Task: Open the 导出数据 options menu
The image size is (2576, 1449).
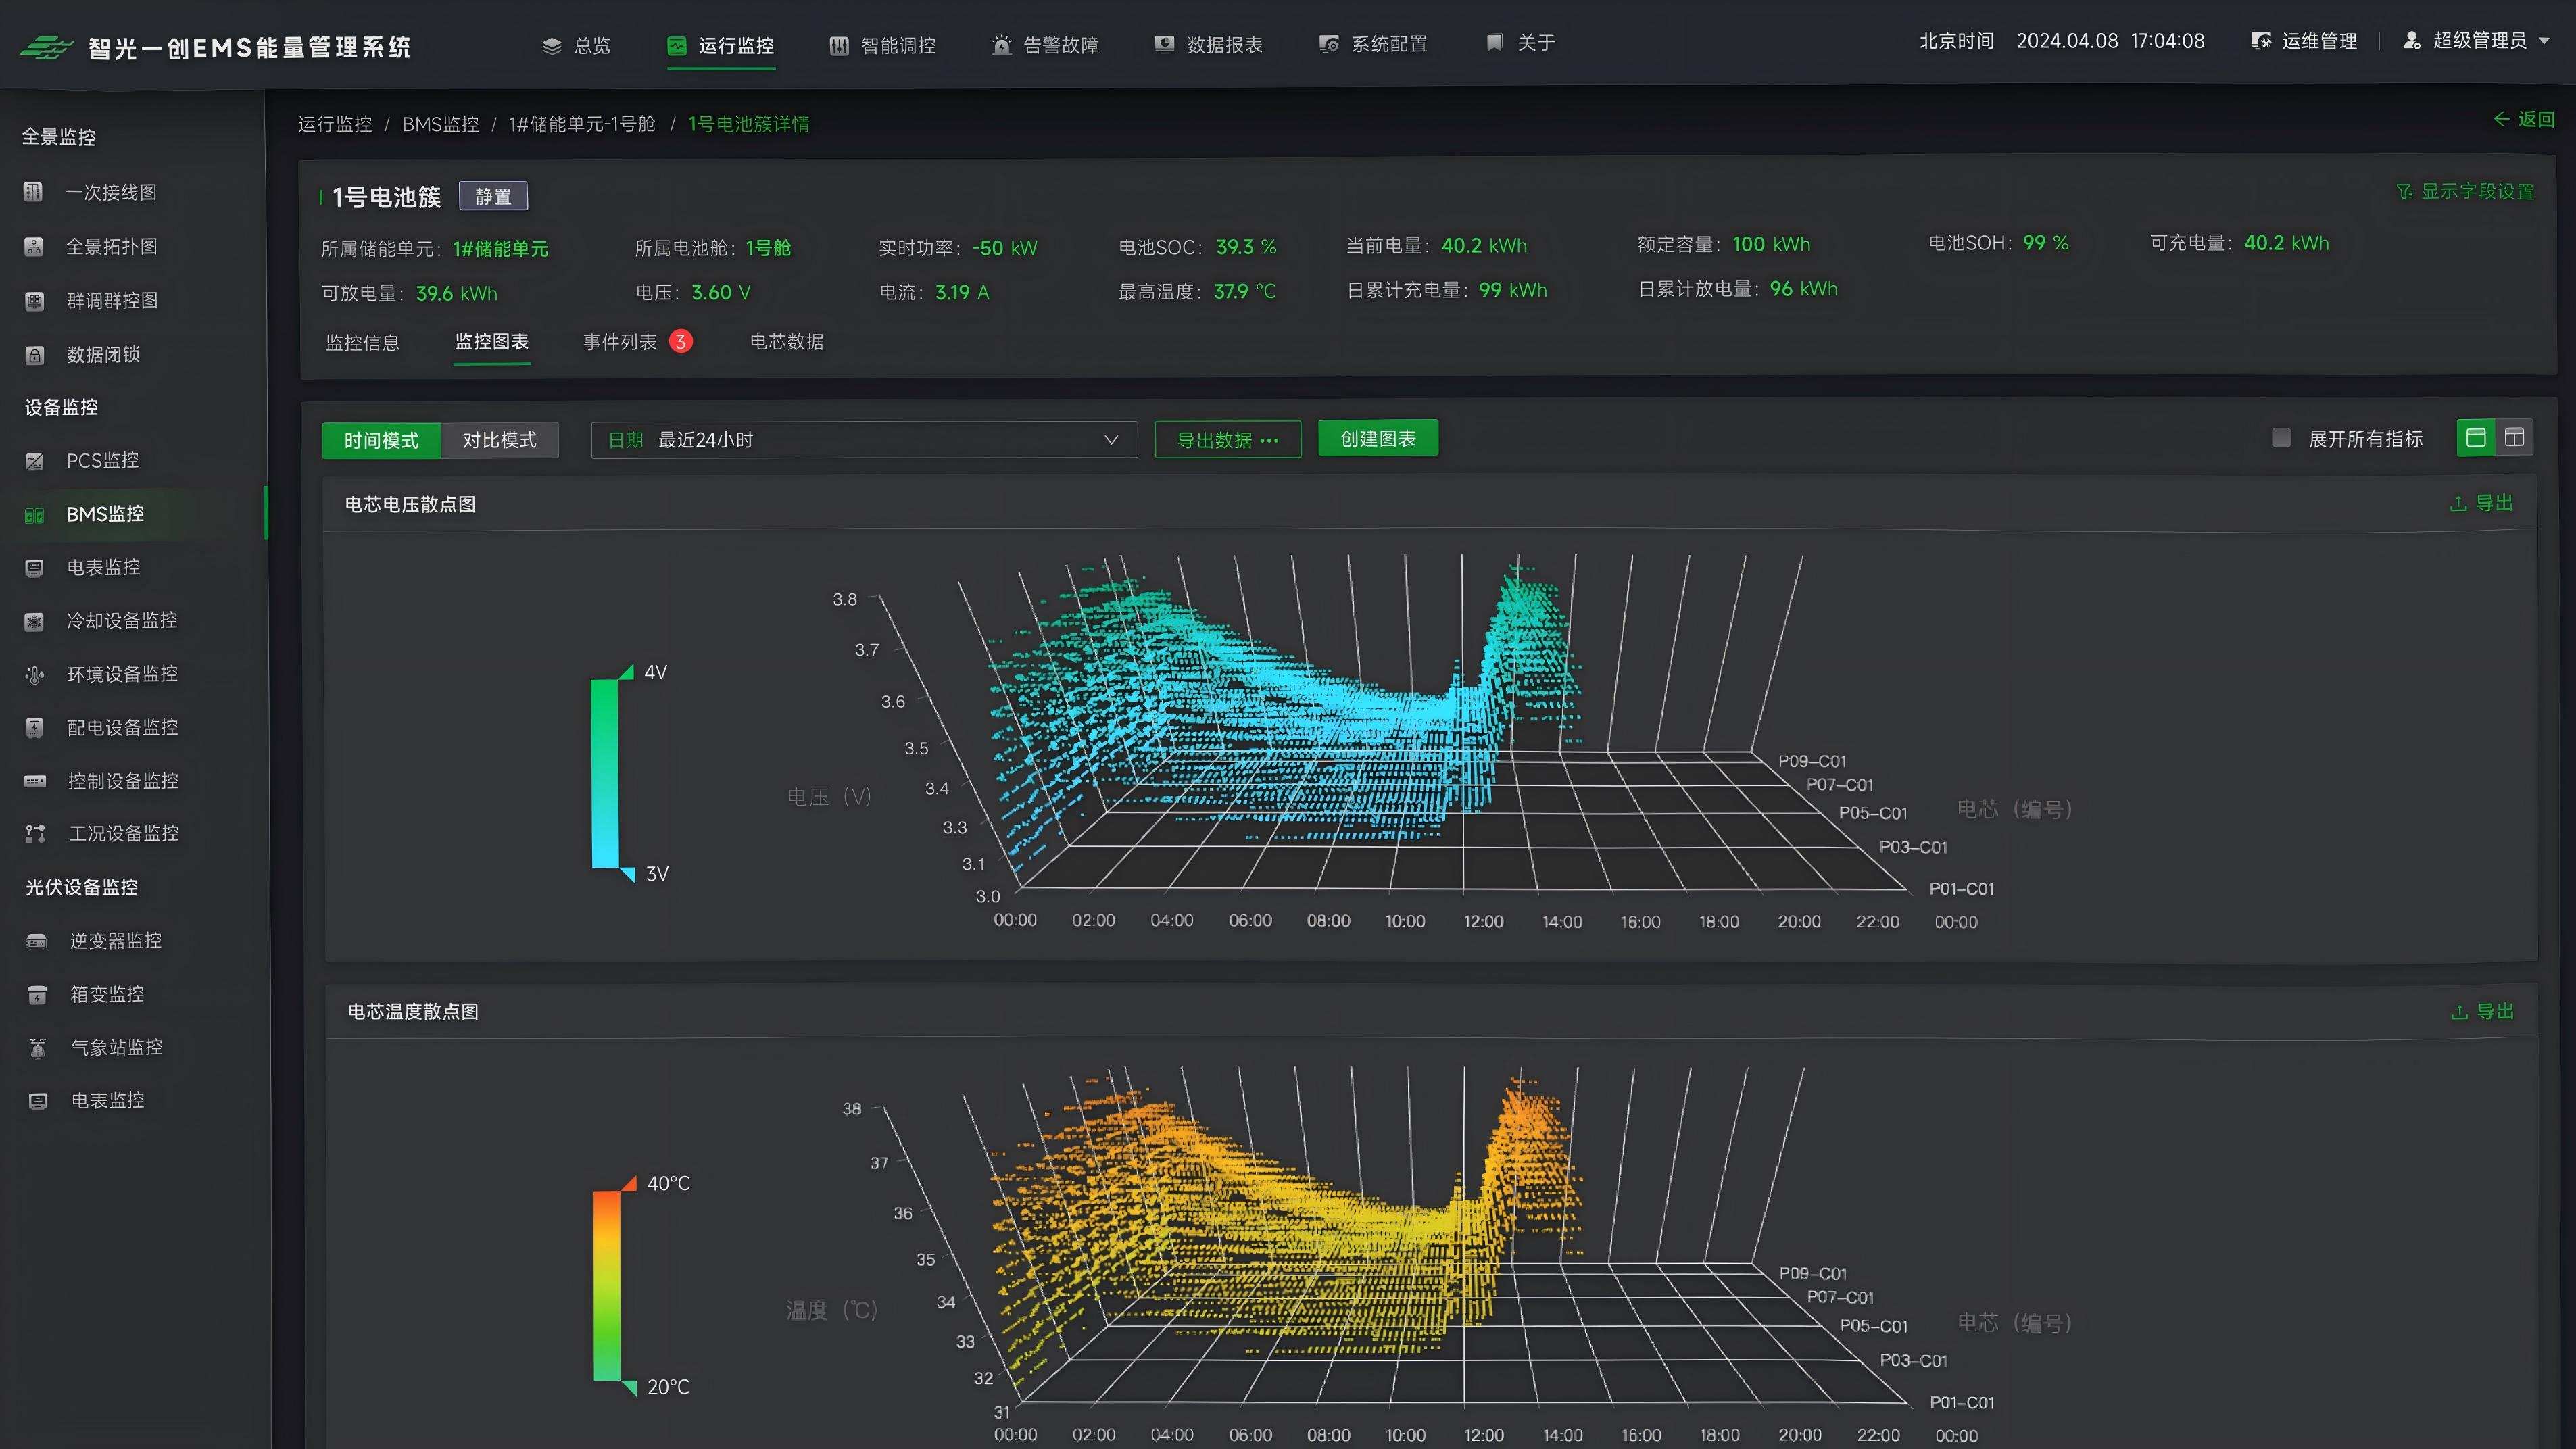Action: 1227,440
